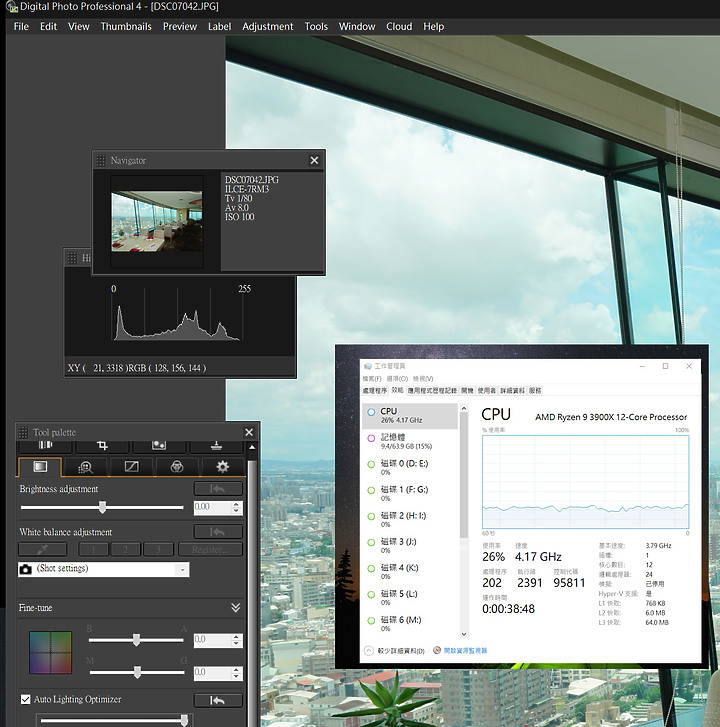
Task: Click Task Manager sidebar scroll down arrow
Action: 464,634
